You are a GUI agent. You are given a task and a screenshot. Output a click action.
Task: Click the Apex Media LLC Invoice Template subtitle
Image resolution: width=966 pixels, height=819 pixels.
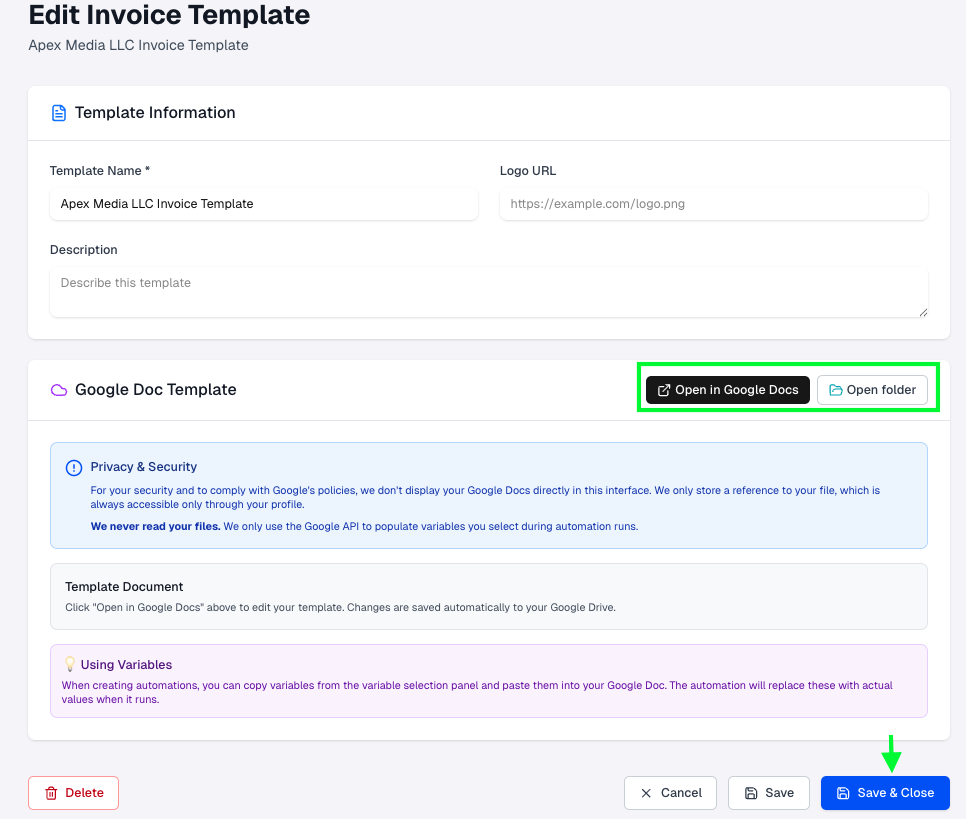(139, 45)
